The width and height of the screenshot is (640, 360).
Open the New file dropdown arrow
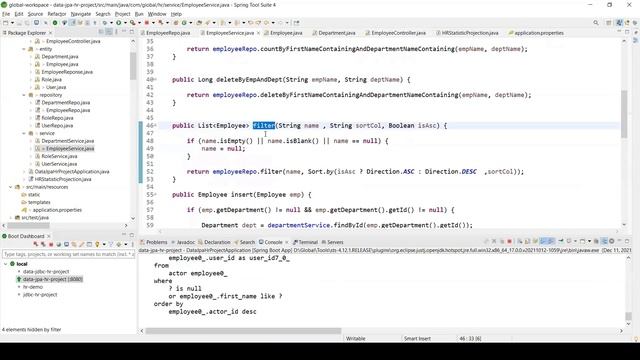(12, 23)
